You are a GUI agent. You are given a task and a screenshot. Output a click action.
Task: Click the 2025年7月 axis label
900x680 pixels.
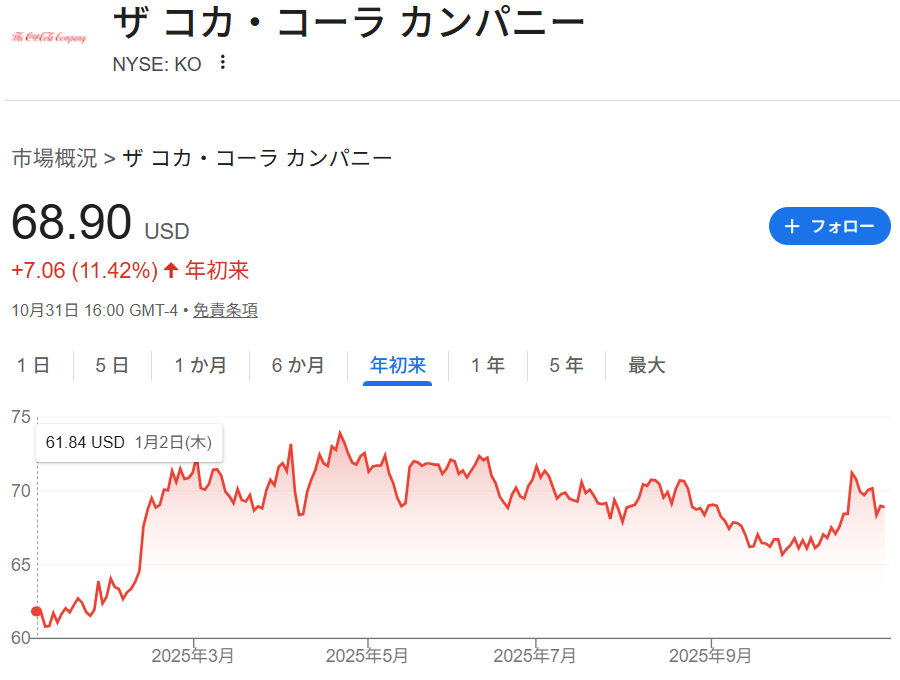(x=535, y=656)
